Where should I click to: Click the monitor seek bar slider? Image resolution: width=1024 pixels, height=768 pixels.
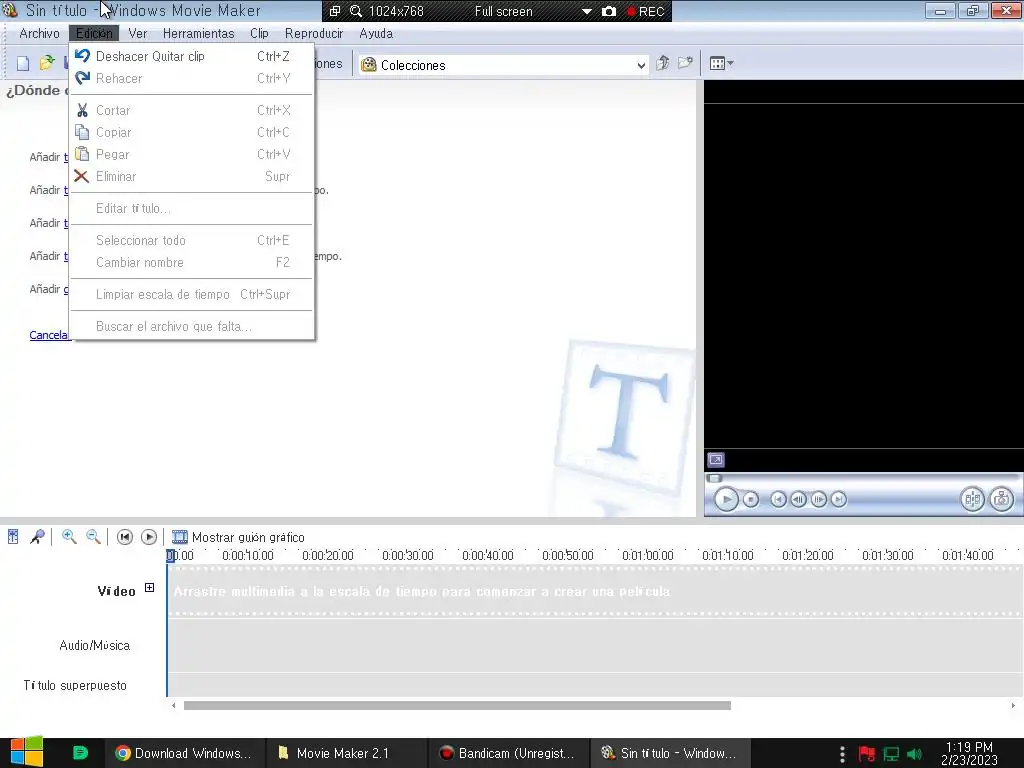(714, 478)
